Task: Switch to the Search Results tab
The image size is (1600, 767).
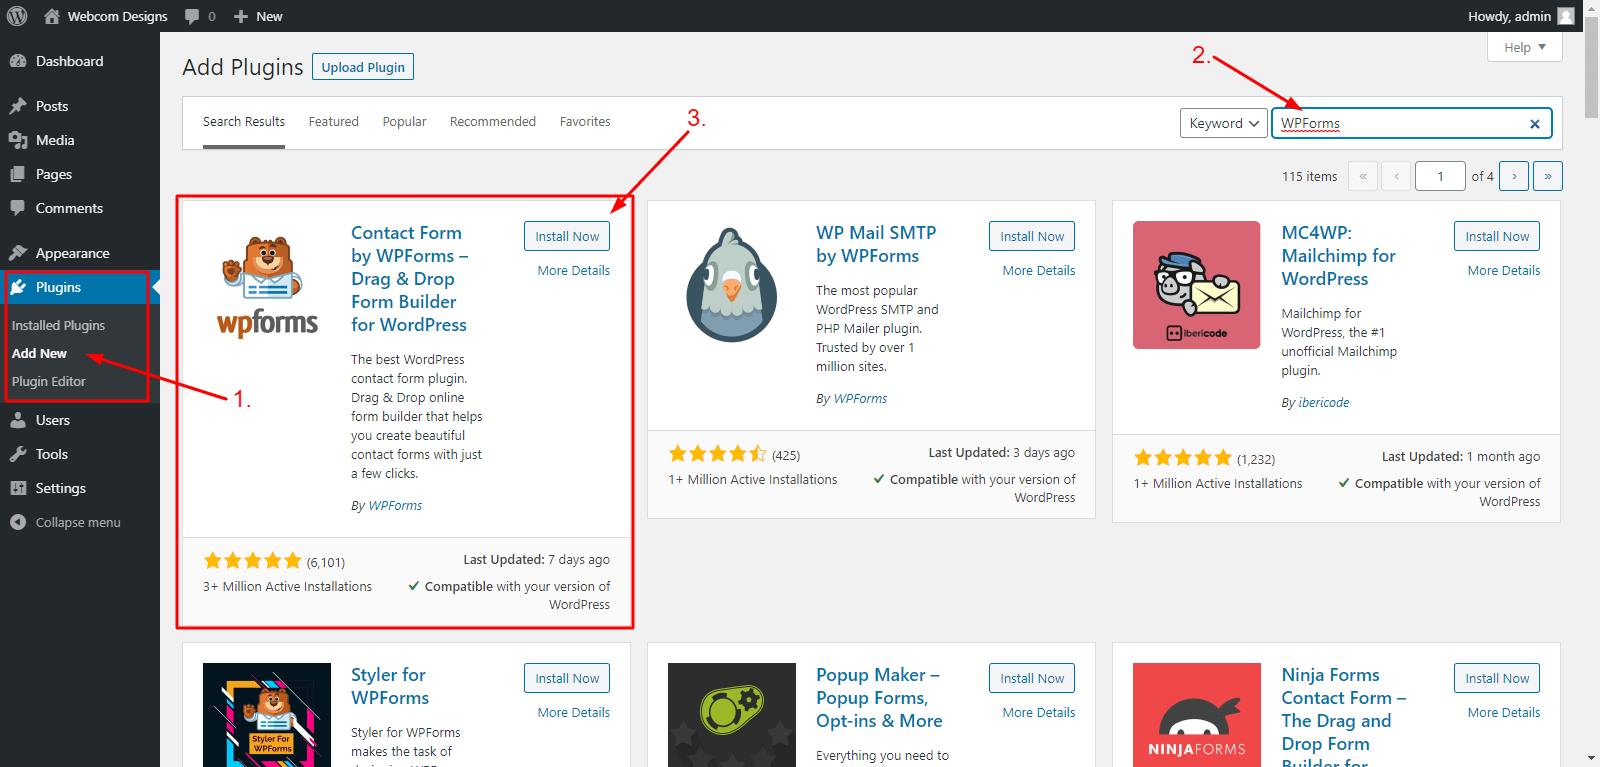Action: point(244,122)
